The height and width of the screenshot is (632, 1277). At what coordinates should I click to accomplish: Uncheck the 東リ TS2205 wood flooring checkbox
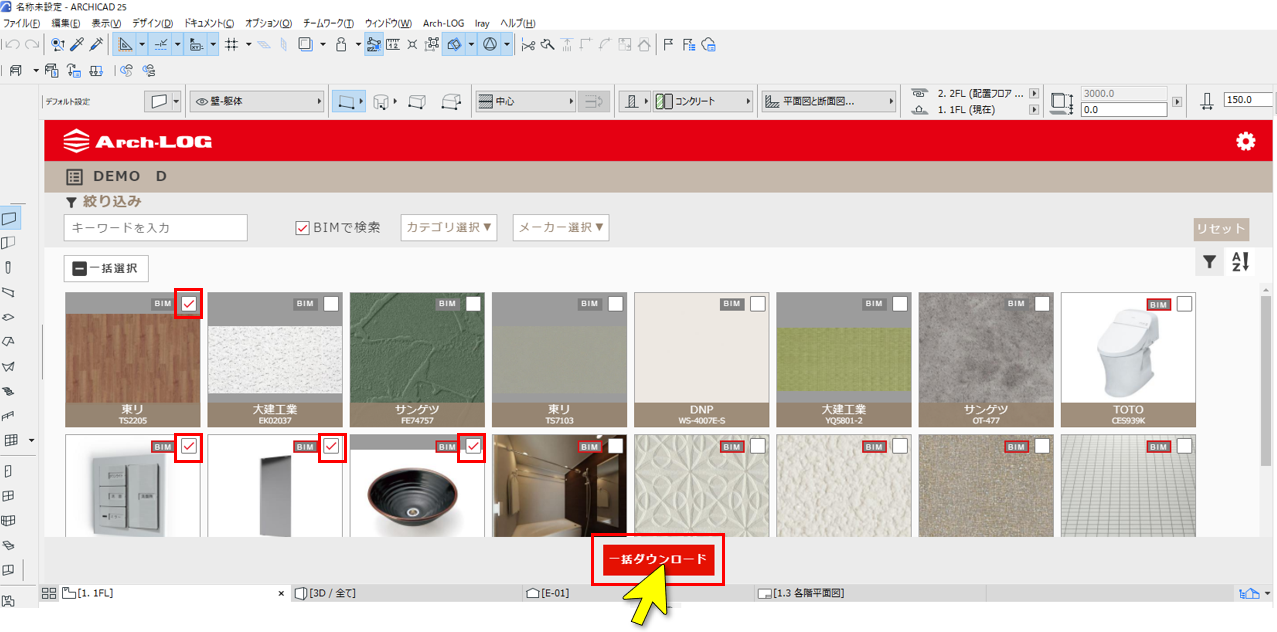coord(189,304)
